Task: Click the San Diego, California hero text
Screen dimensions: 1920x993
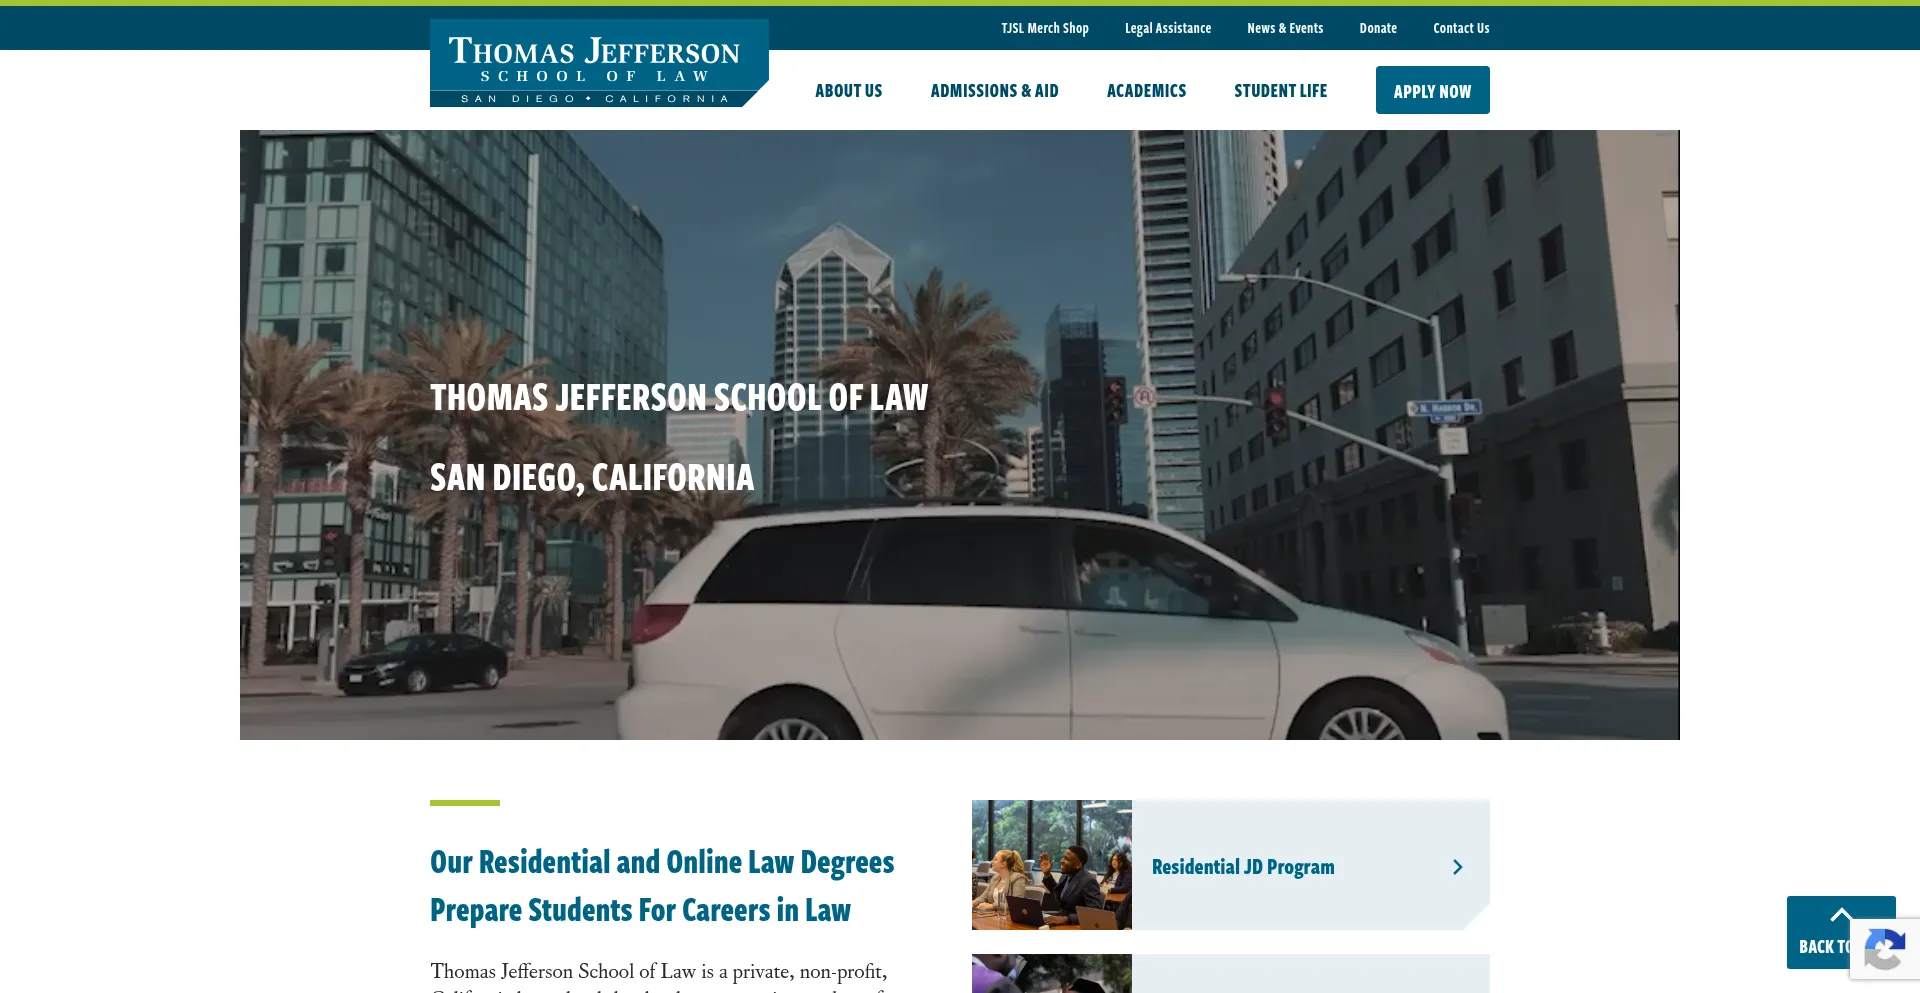Action: pyautogui.click(x=592, y=478)
